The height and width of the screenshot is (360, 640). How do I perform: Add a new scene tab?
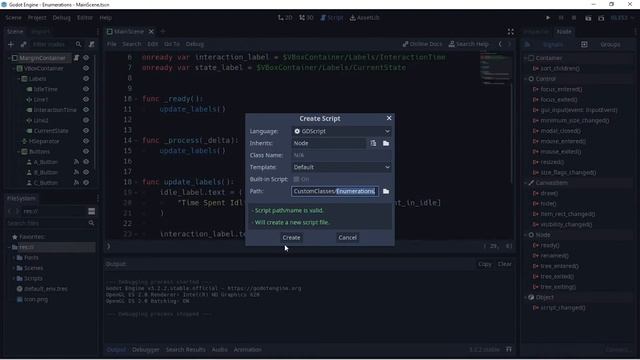coord(162,31)
